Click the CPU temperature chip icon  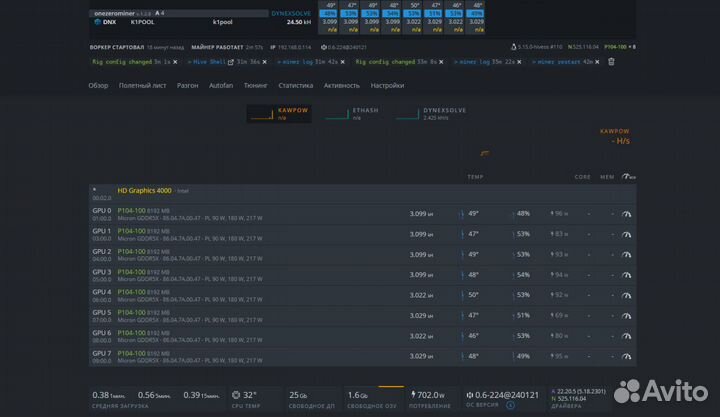(236, 395)
